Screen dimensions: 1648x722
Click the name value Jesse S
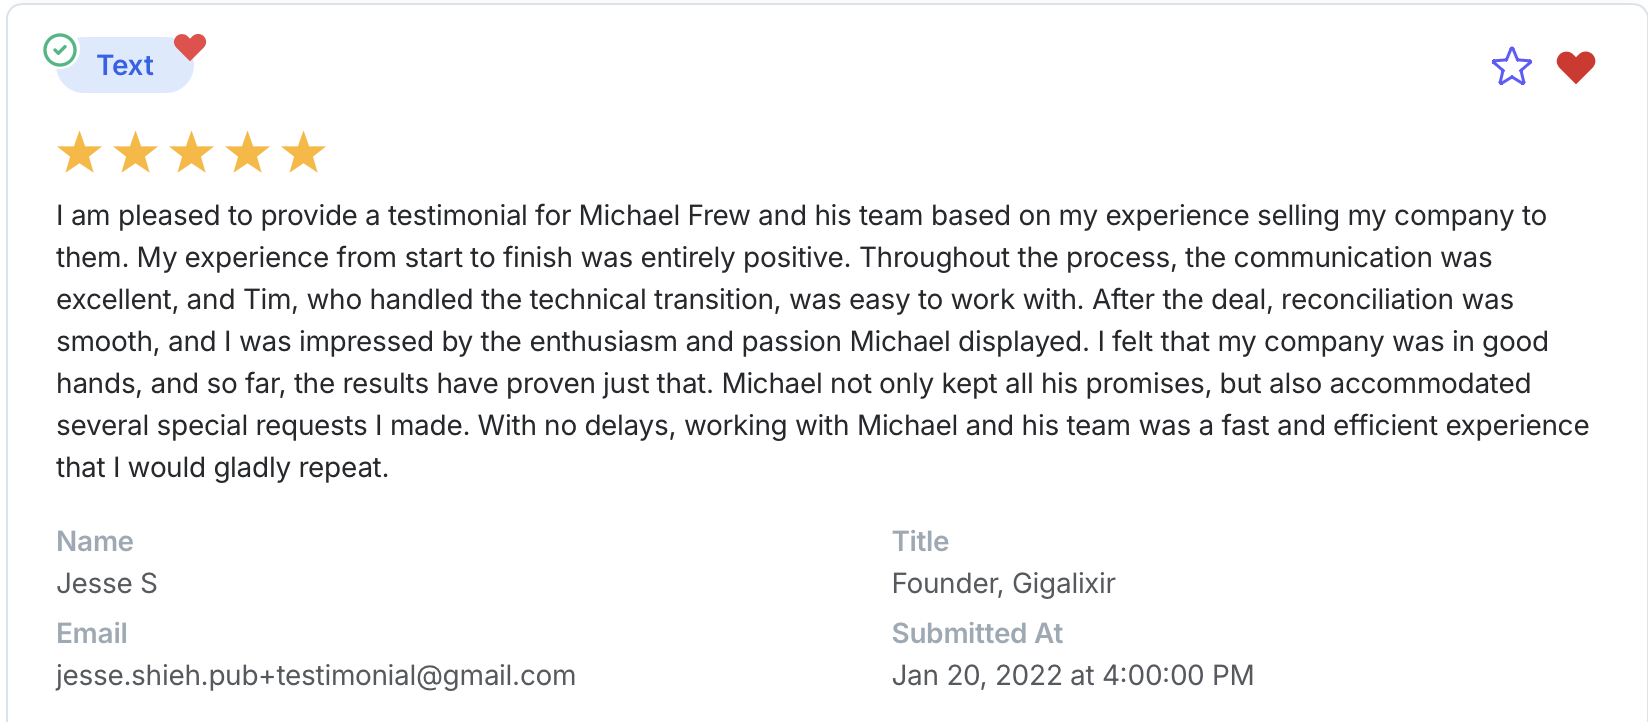click(107, 583)
